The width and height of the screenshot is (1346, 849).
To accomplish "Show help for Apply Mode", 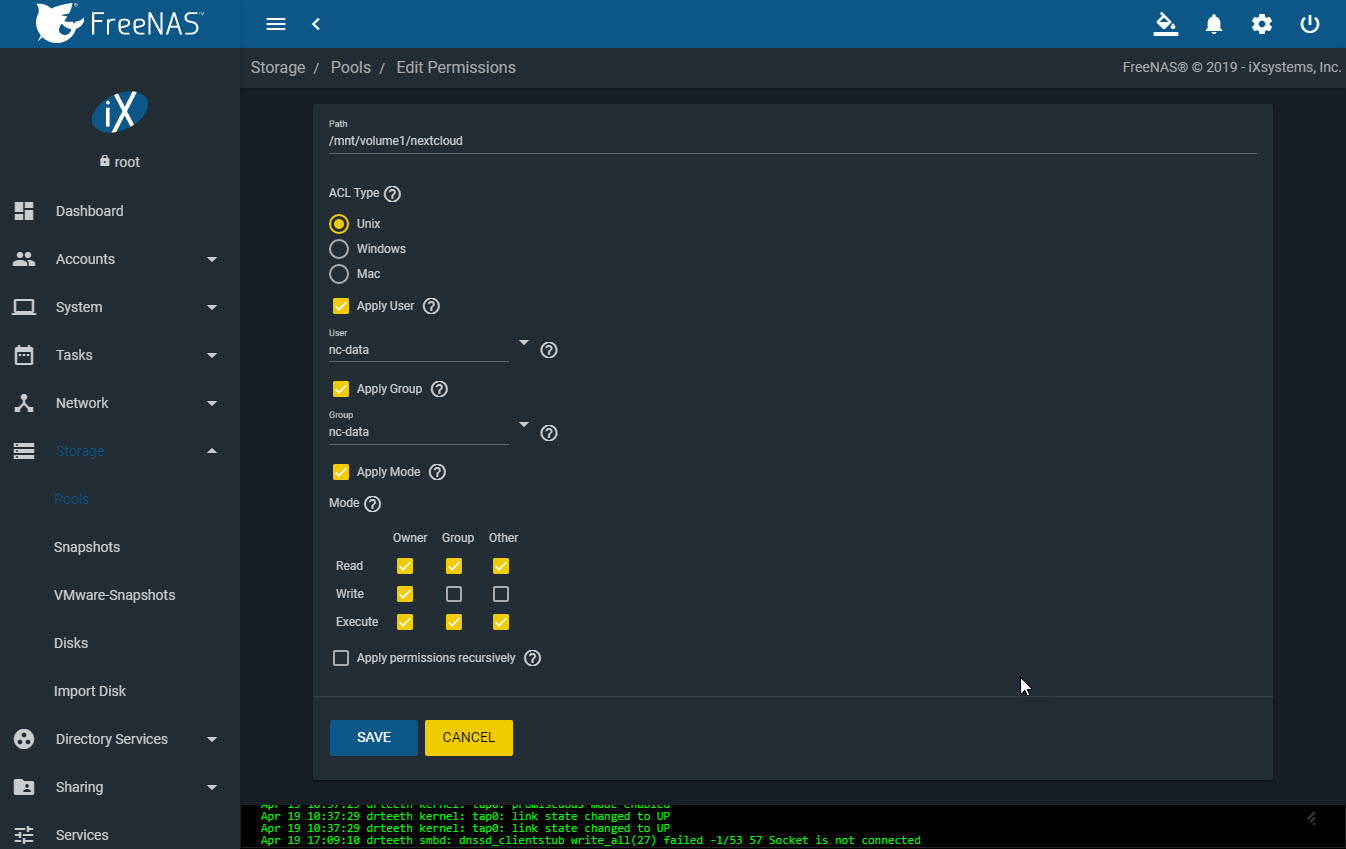I will [437, 472].
